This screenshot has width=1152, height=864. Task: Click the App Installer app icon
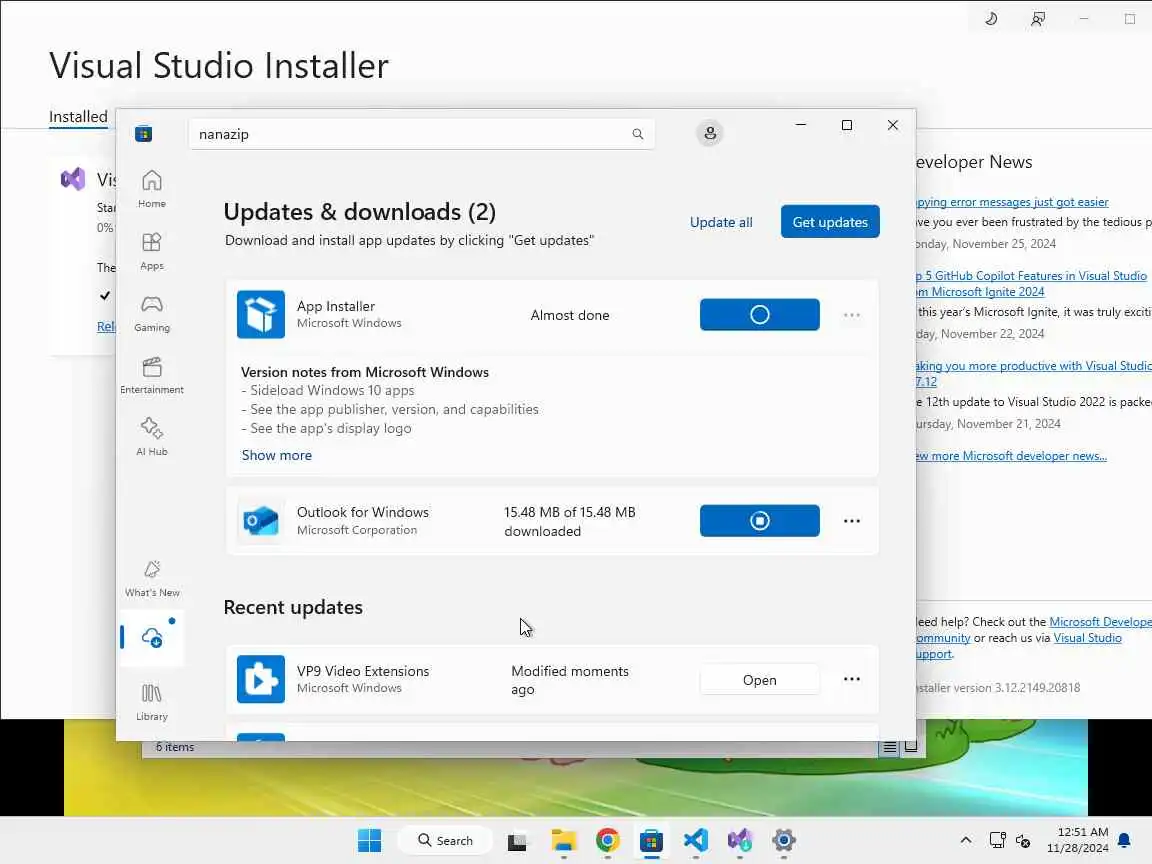tap(261, 314)
